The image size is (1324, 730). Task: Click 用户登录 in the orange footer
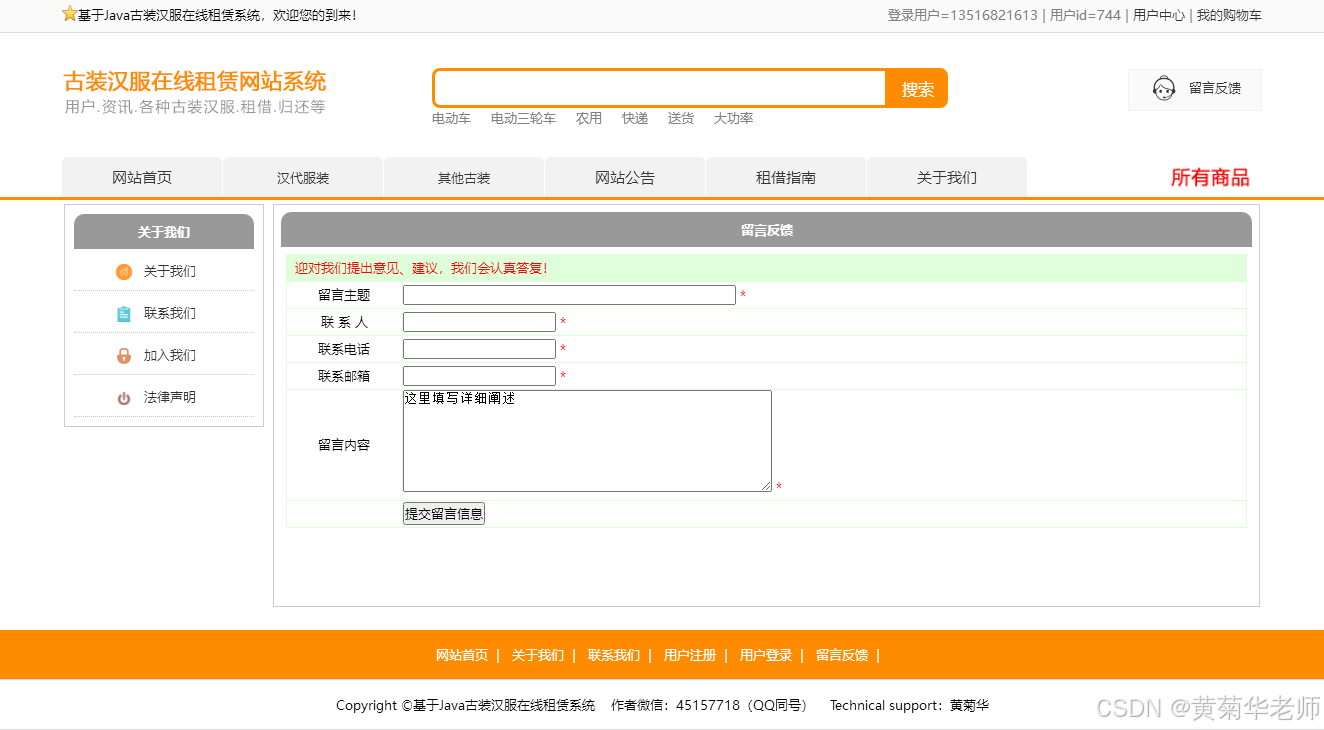pos(766,656)
